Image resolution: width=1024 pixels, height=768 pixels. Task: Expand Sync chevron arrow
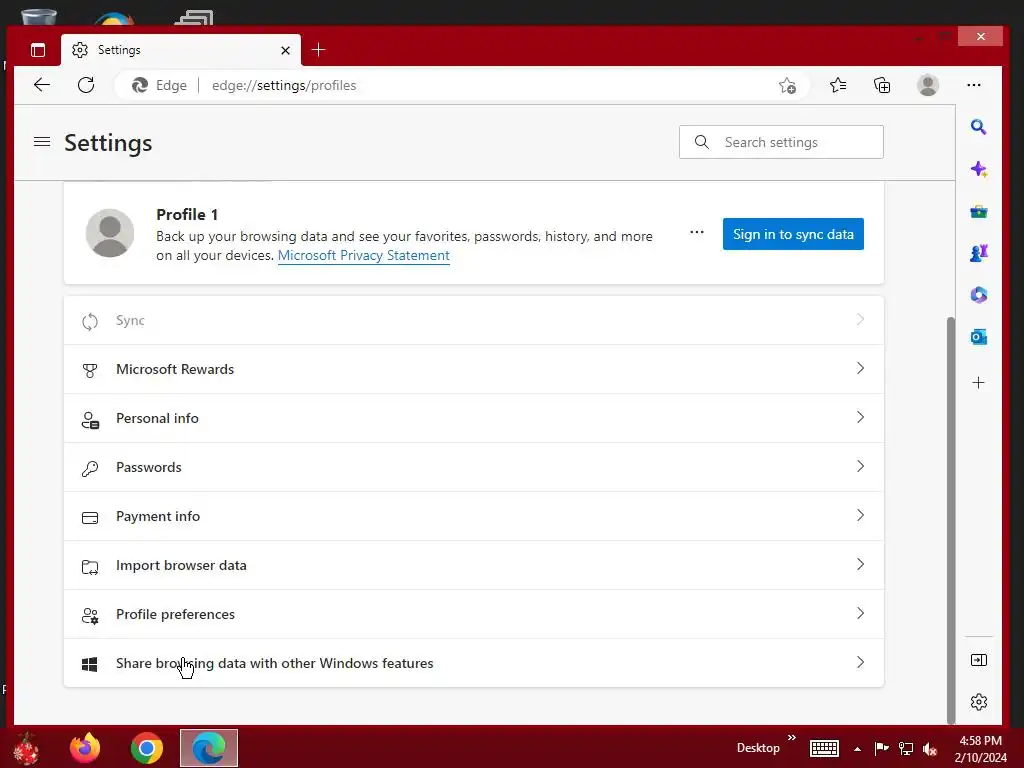(x=860, y=319)
